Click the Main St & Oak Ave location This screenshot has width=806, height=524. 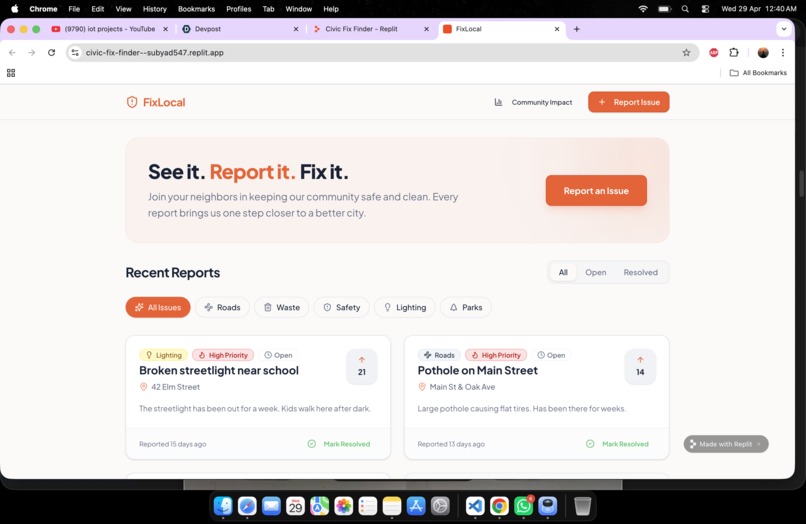click(456, 387)
